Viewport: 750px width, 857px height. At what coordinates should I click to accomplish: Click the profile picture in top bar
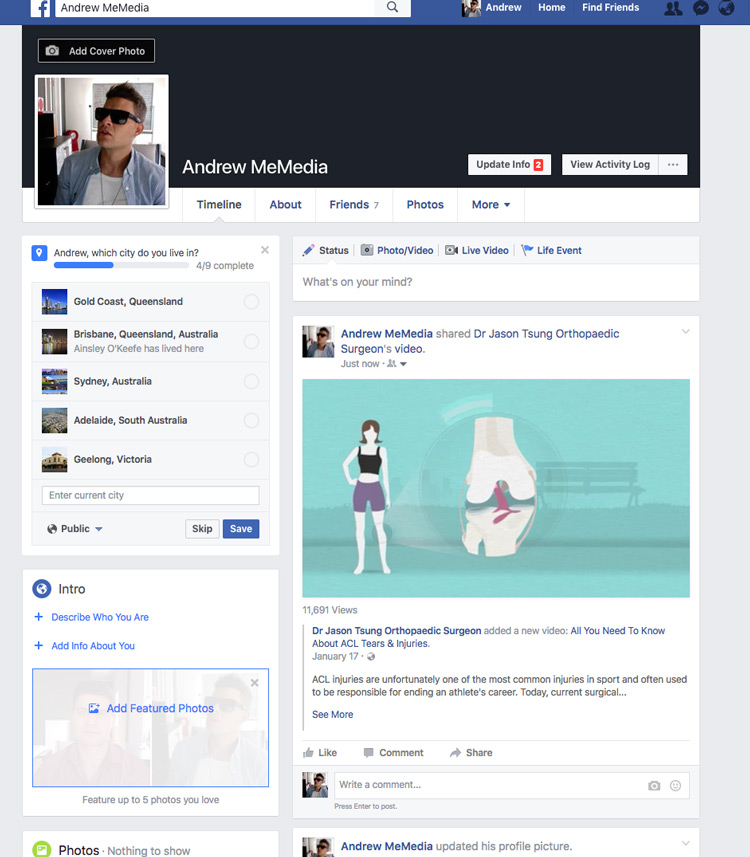tap(471, 8)
